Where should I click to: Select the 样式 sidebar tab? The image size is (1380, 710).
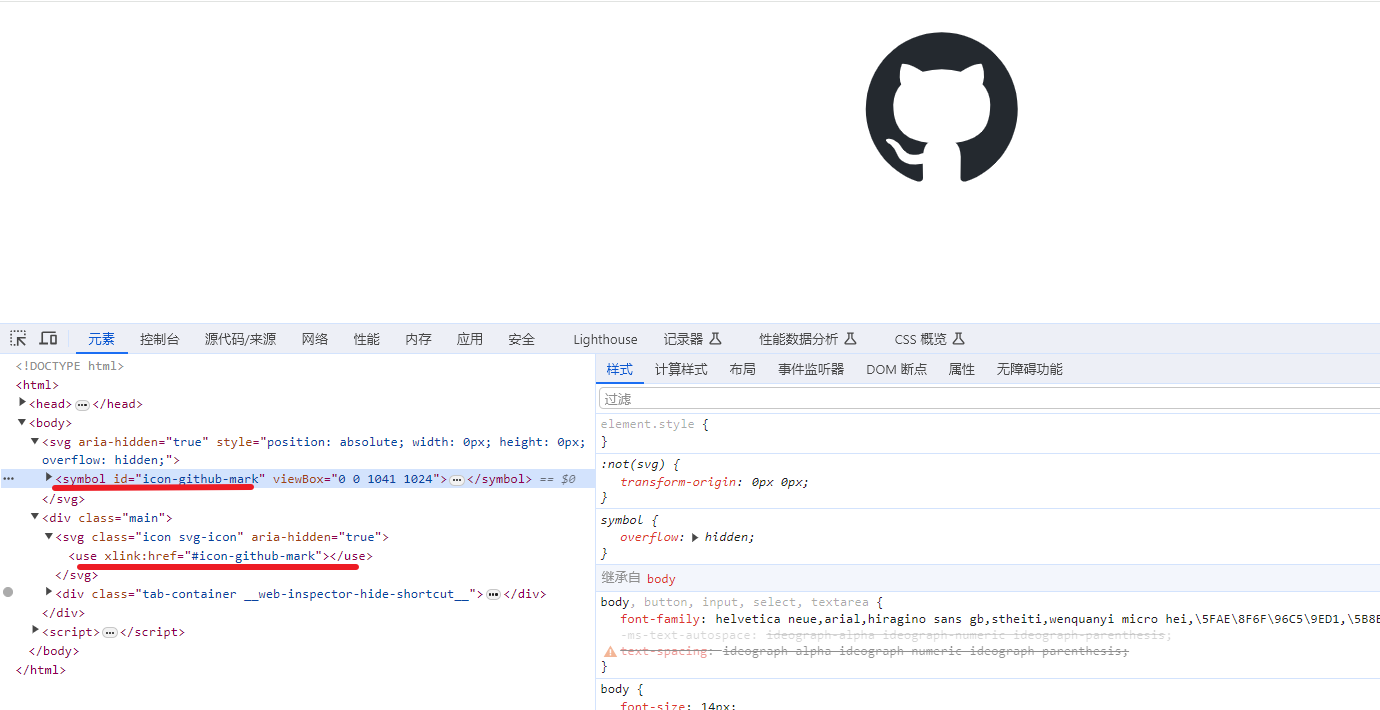(619, 369)
